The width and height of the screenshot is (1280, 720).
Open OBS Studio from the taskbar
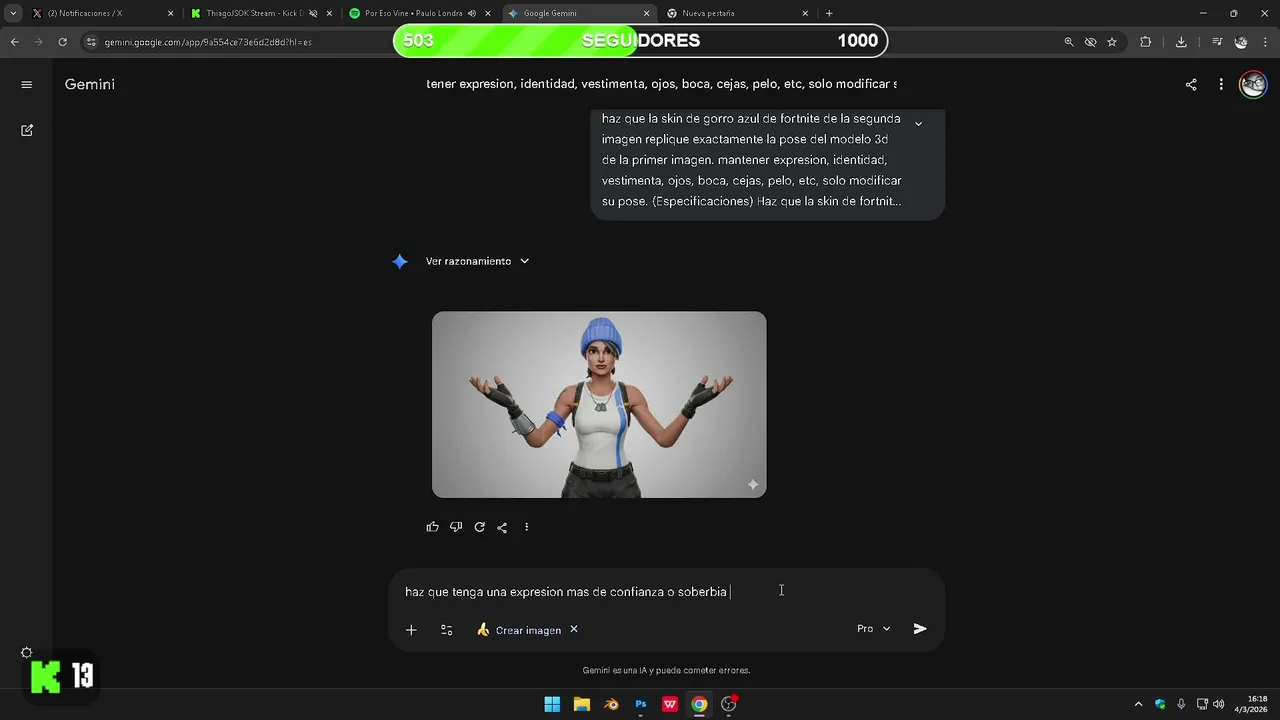point(729,704)
